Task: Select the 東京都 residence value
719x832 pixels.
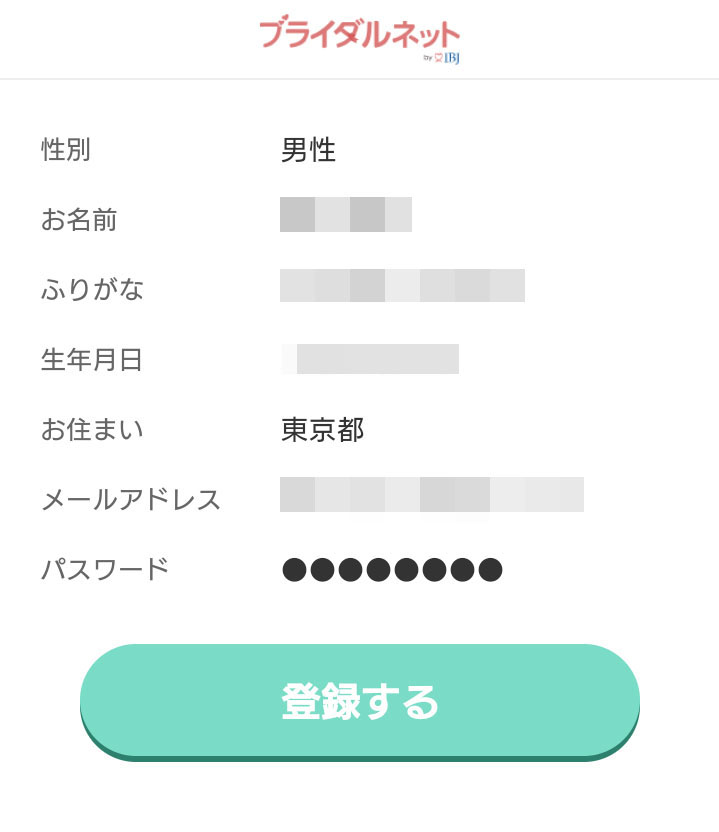Action: coord(322,430)
